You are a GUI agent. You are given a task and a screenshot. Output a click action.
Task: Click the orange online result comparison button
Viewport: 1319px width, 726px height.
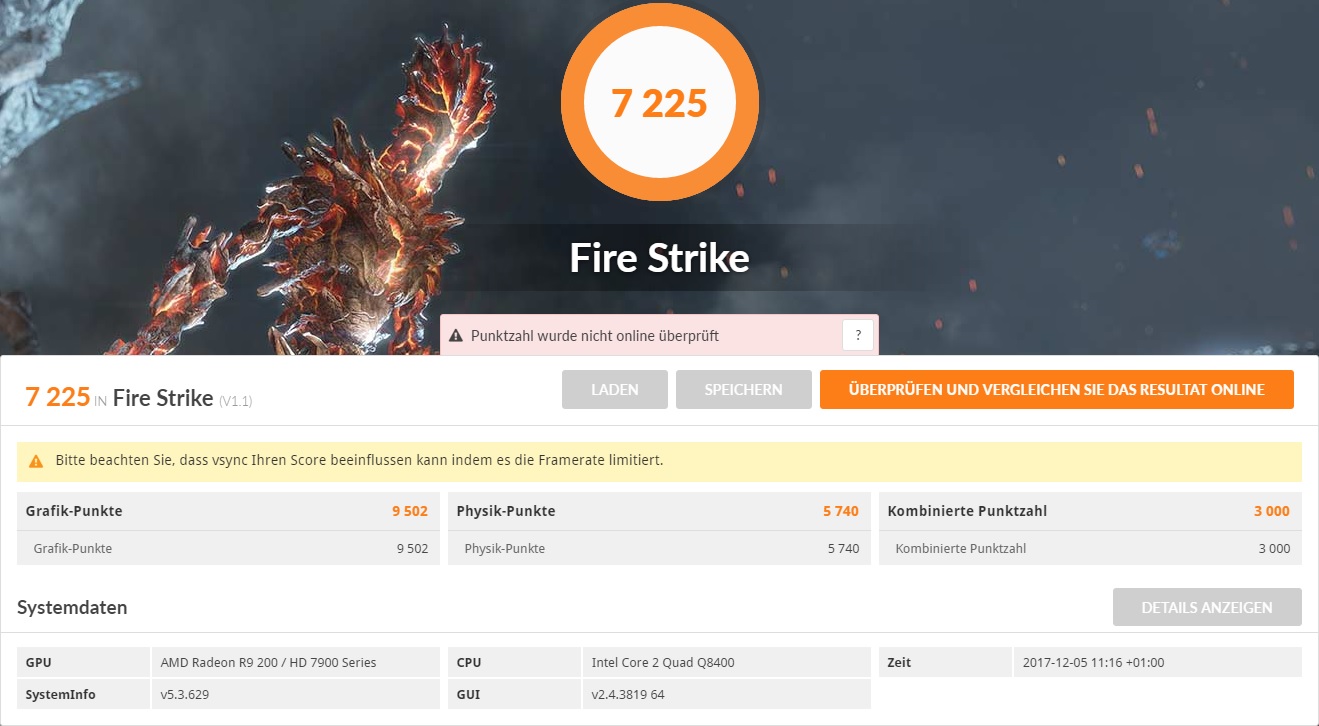(1057, 390)
